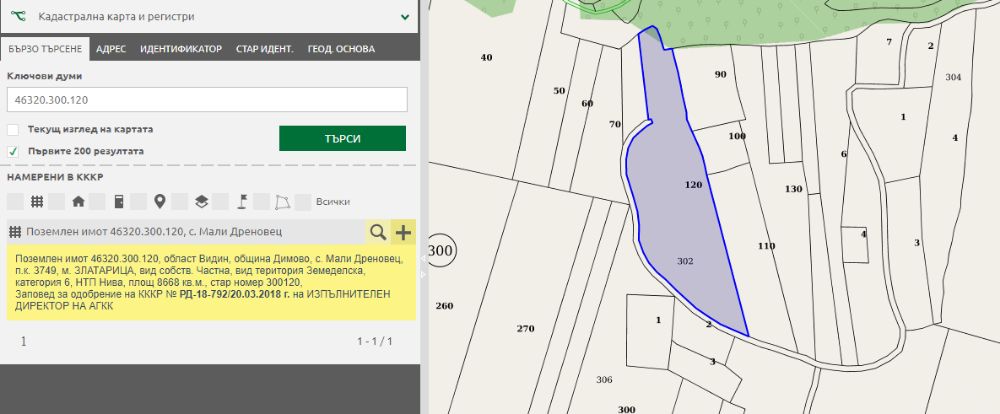Click parcel 260 on the map
1000x414 pixels.
tap(444, 306)
